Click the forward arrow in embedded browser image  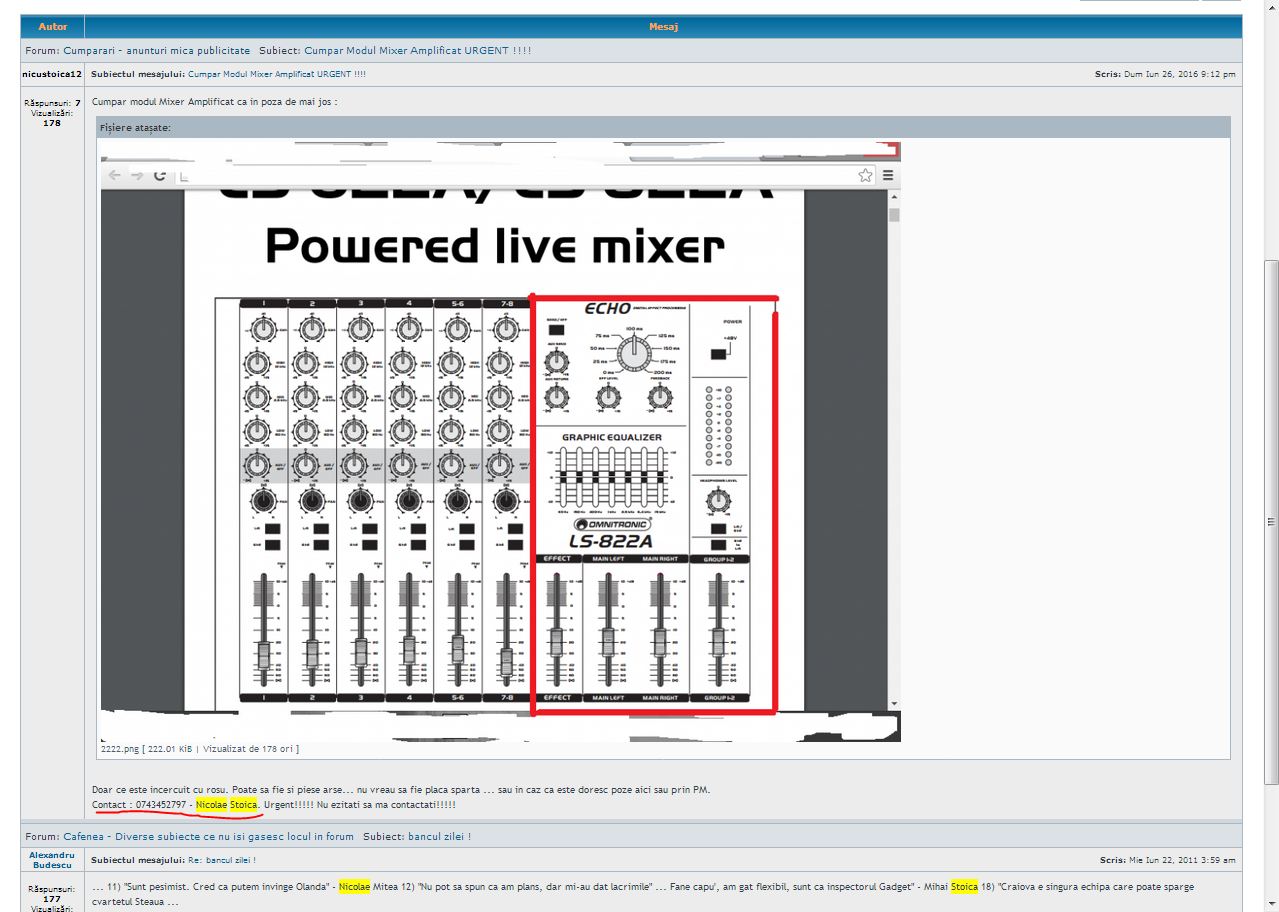pos(137,175)
